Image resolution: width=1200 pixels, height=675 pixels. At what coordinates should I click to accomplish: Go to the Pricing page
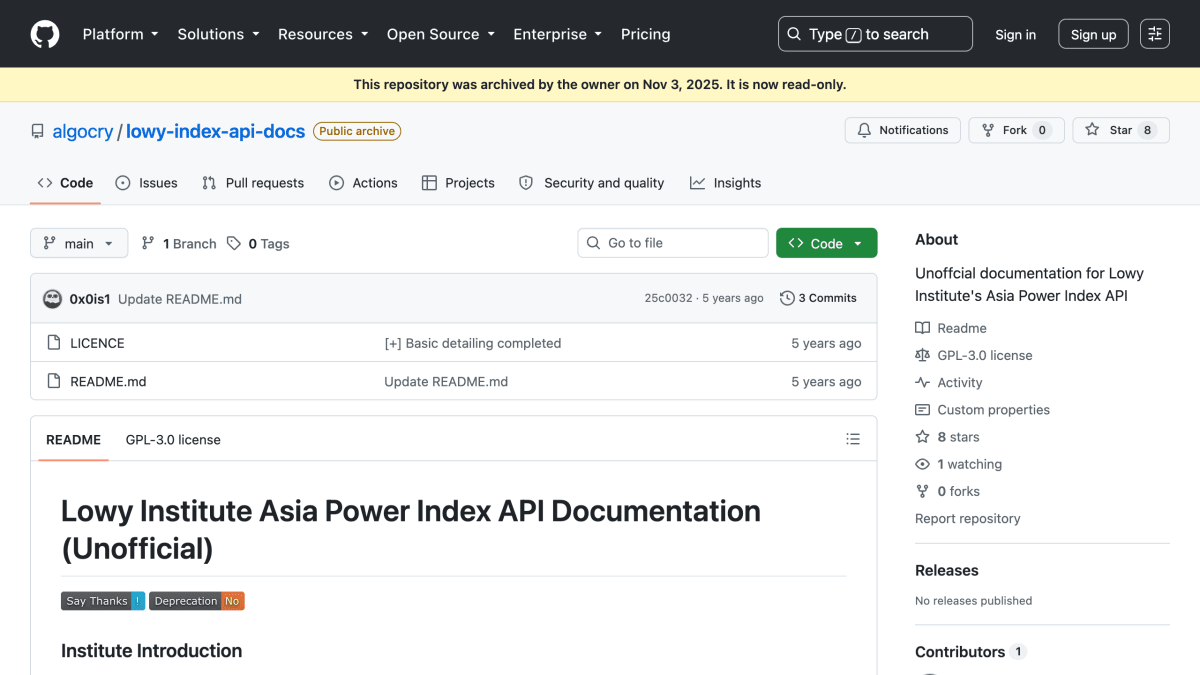pyautogui.click(x=646, y=34)
